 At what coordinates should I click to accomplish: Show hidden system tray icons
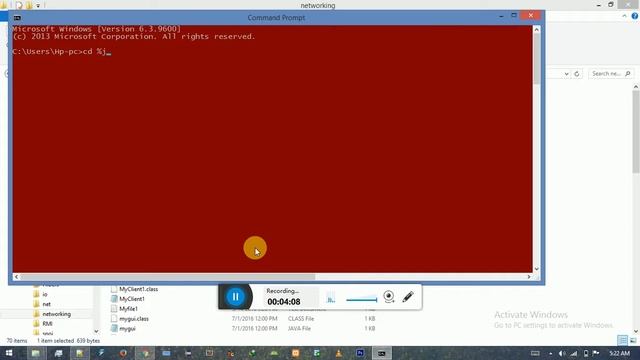pos(550,353)
